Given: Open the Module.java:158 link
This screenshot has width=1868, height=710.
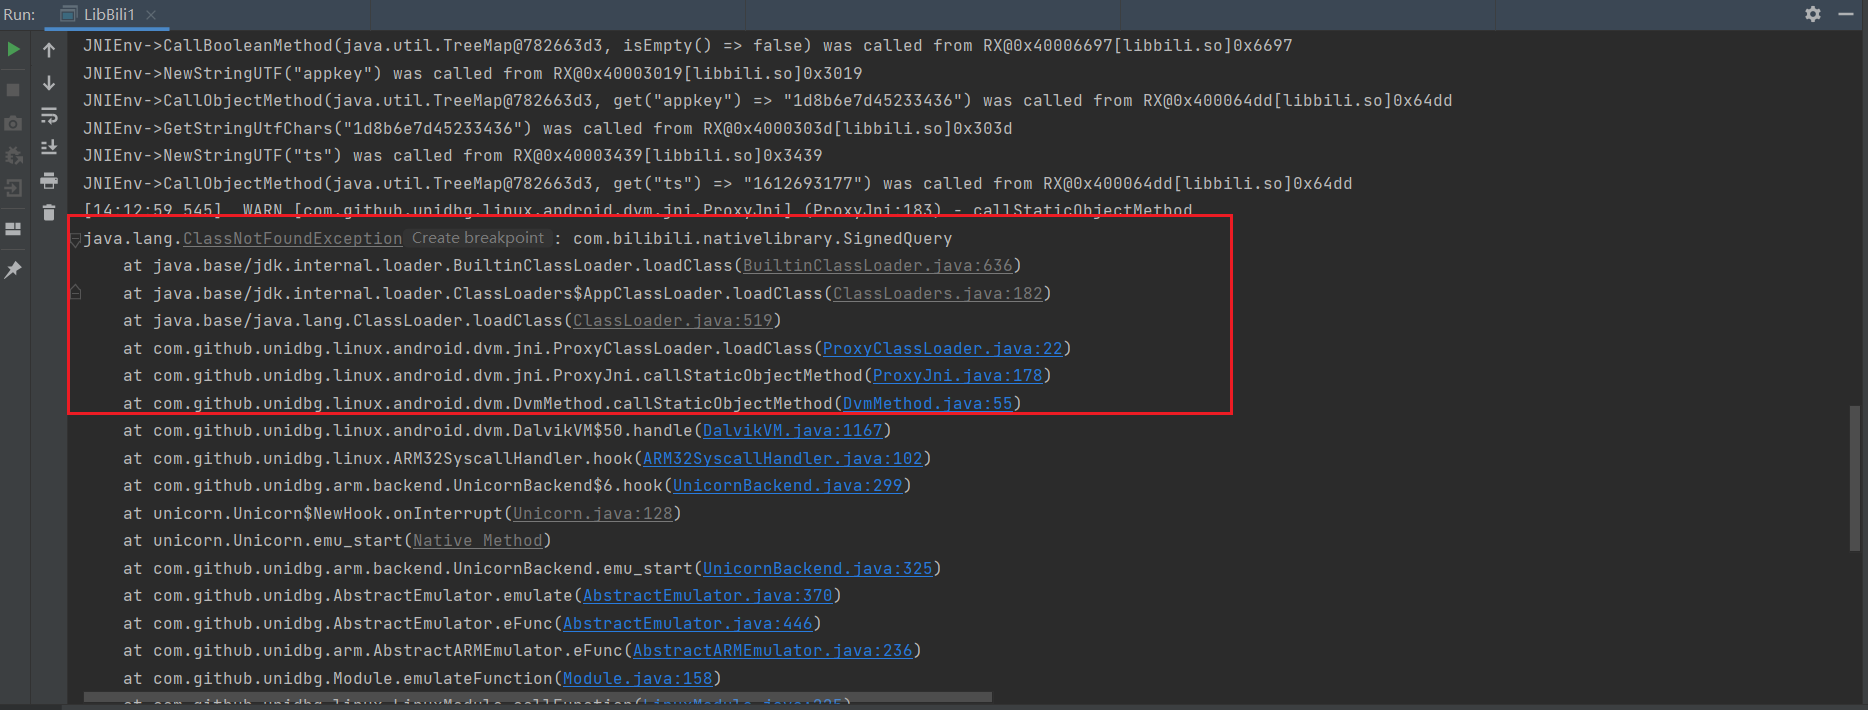Looking at the screenshot, I should (637, 678).
